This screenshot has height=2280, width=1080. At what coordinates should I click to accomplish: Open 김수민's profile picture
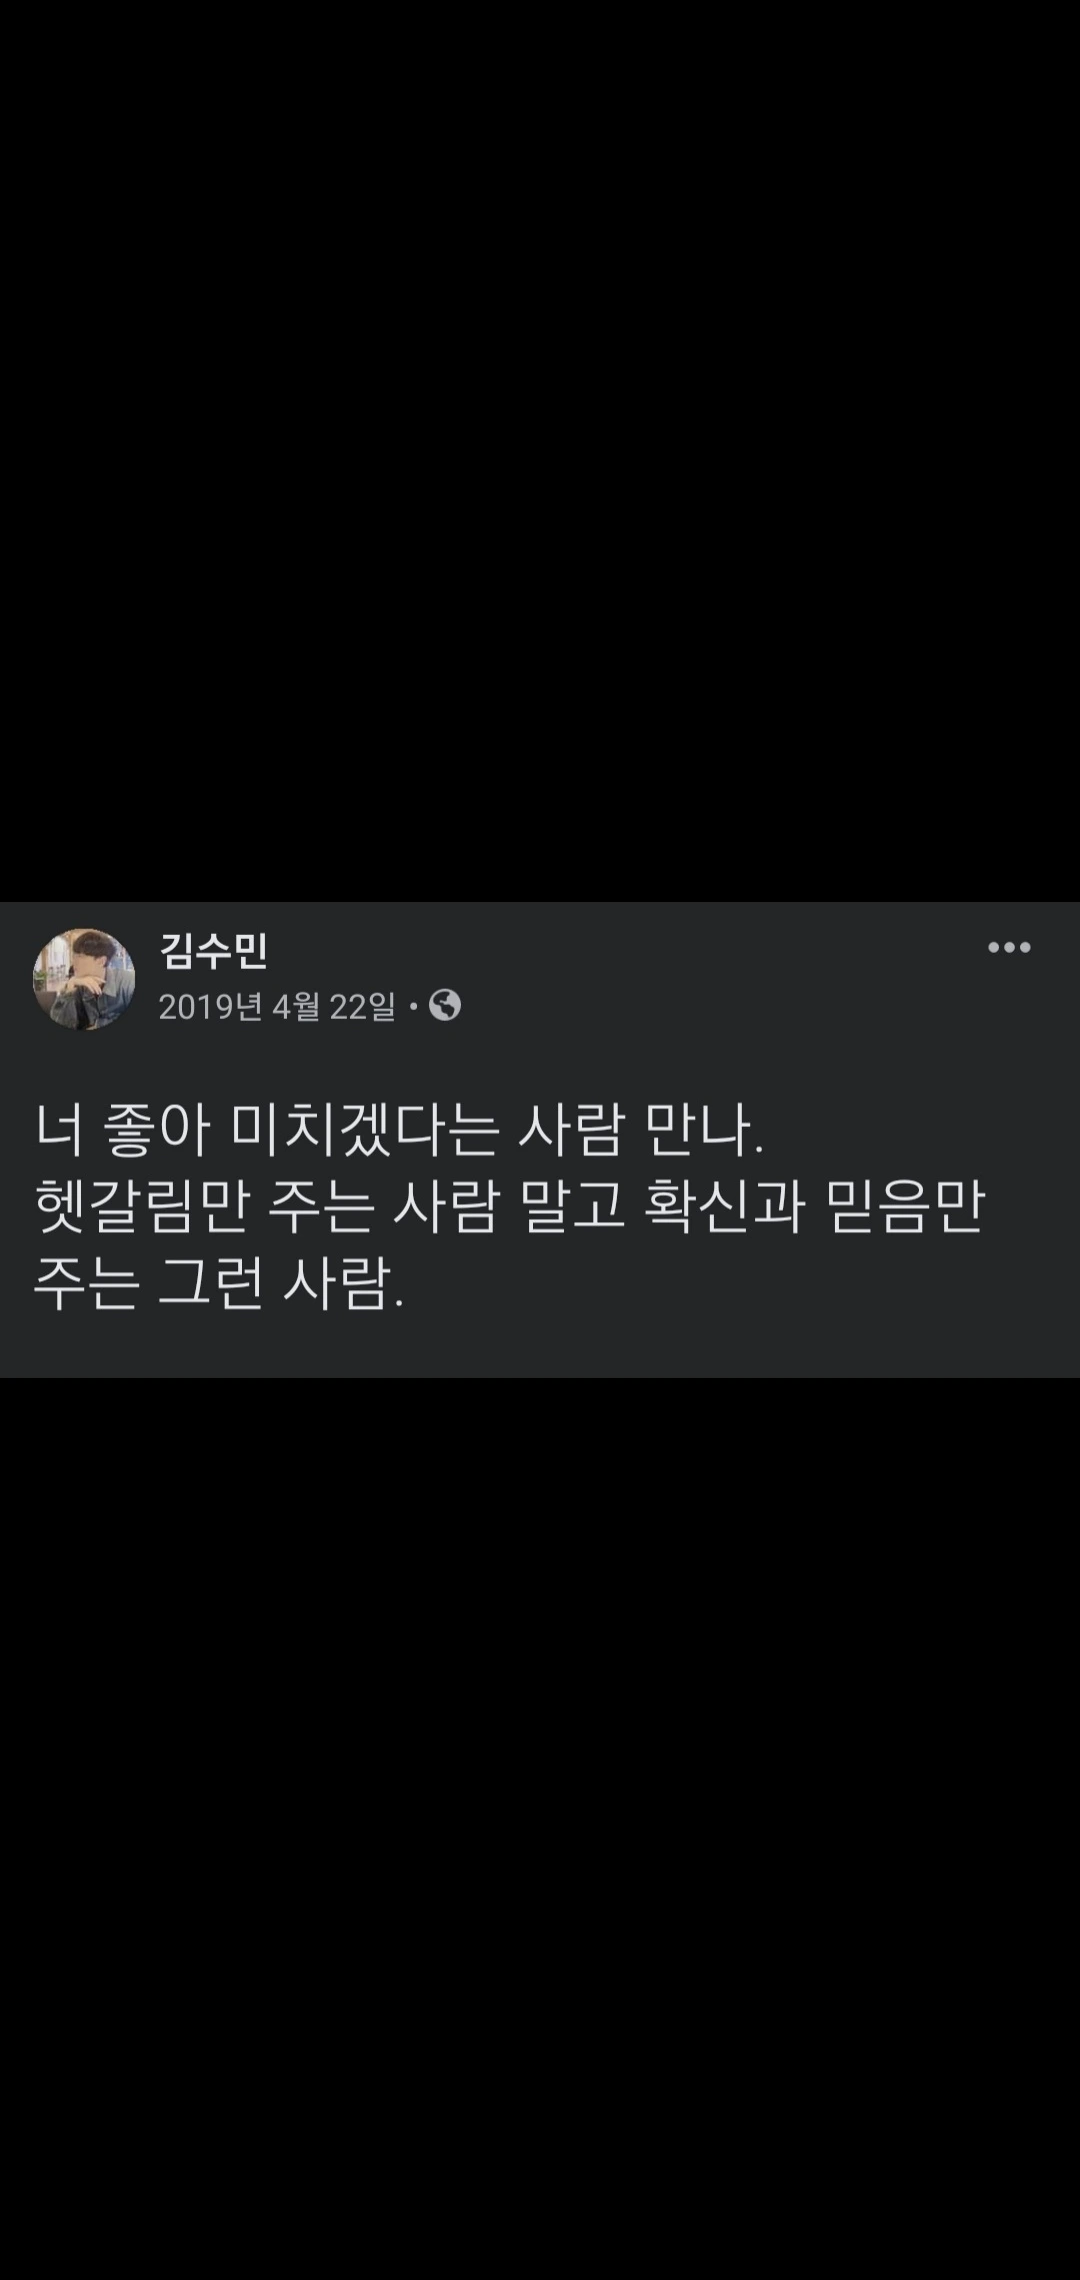pyautogui.click(x=84, y=979)
